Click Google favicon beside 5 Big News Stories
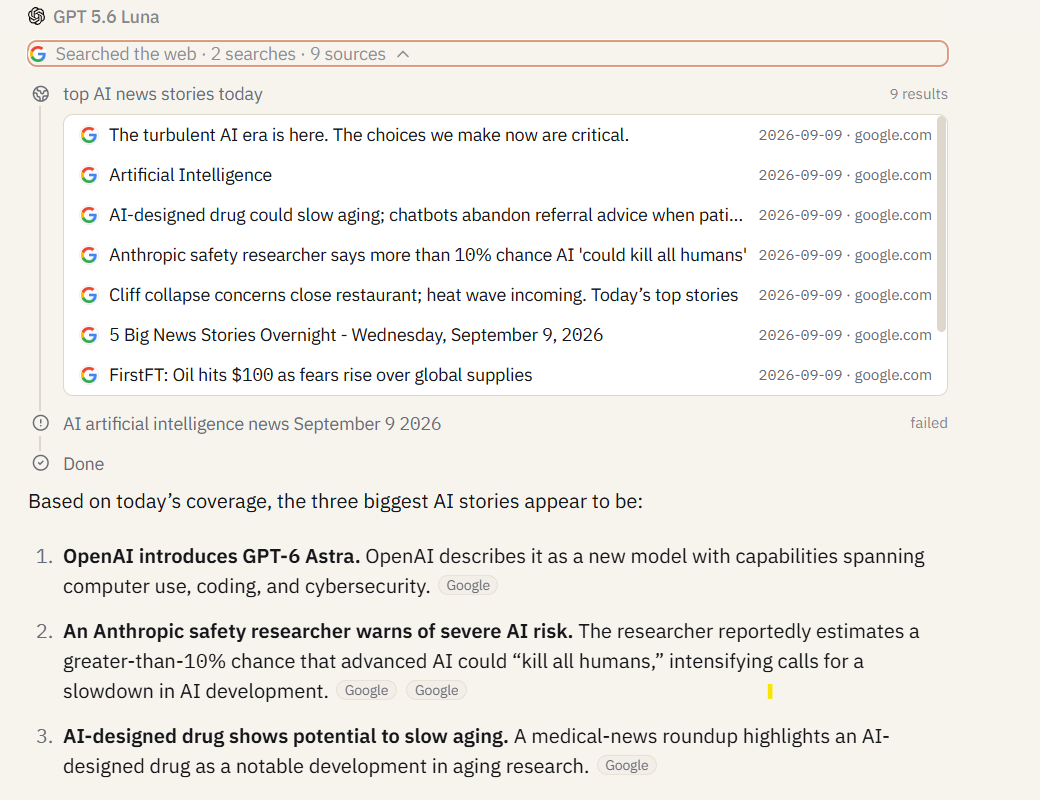1040x800 pixels. pos(89,335)
